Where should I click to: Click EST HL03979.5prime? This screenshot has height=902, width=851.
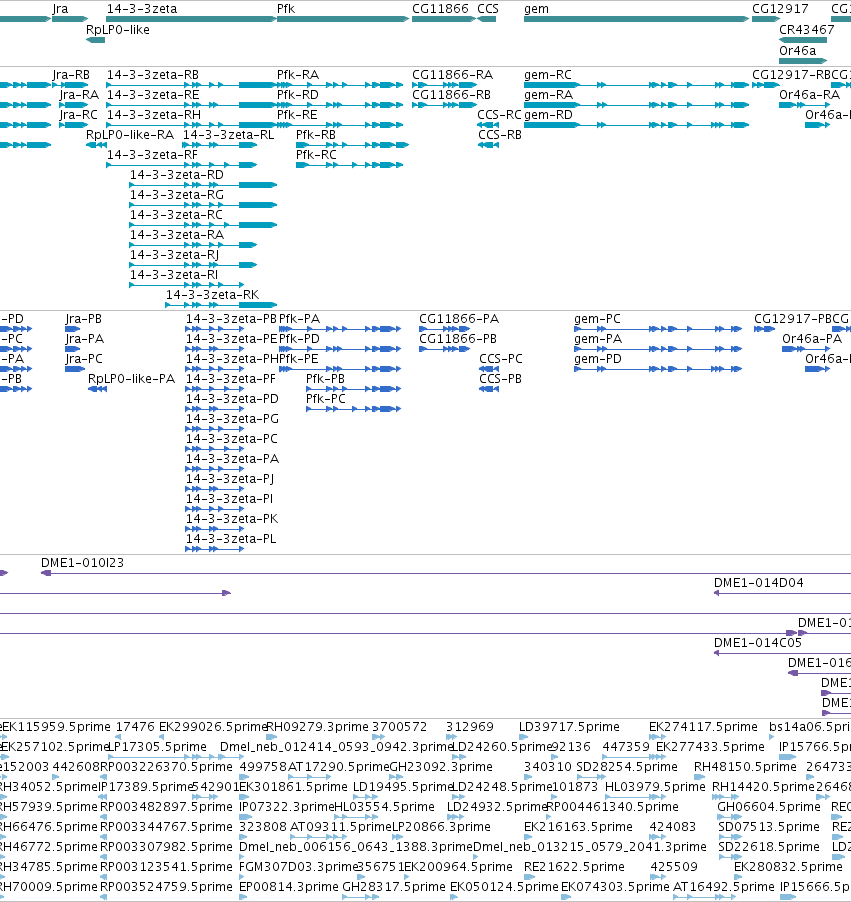(x=655, y=787)
